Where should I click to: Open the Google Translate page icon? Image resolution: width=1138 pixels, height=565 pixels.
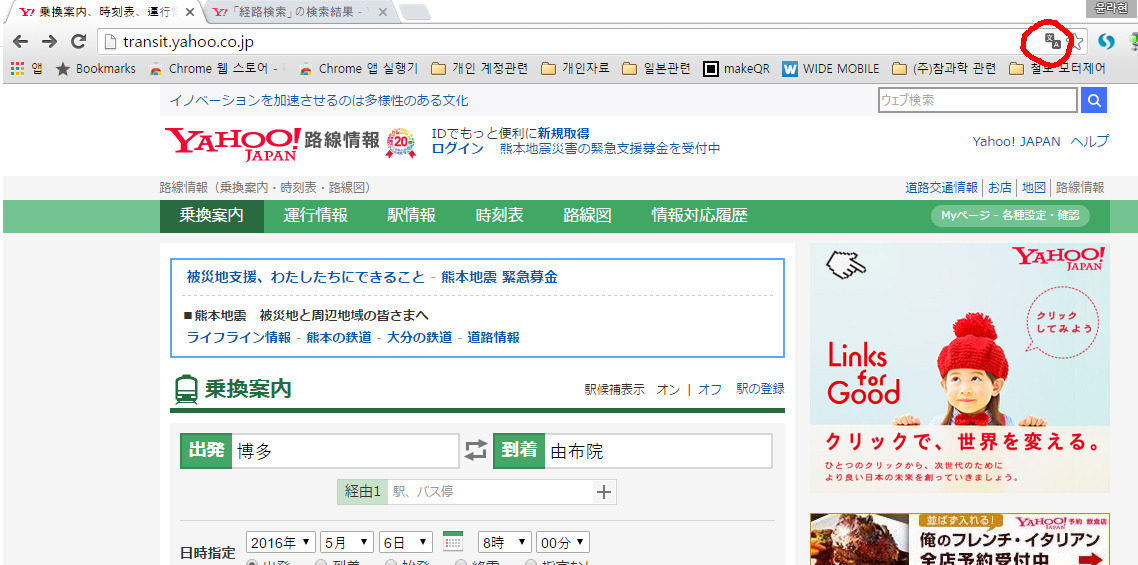coord(1052,41)
